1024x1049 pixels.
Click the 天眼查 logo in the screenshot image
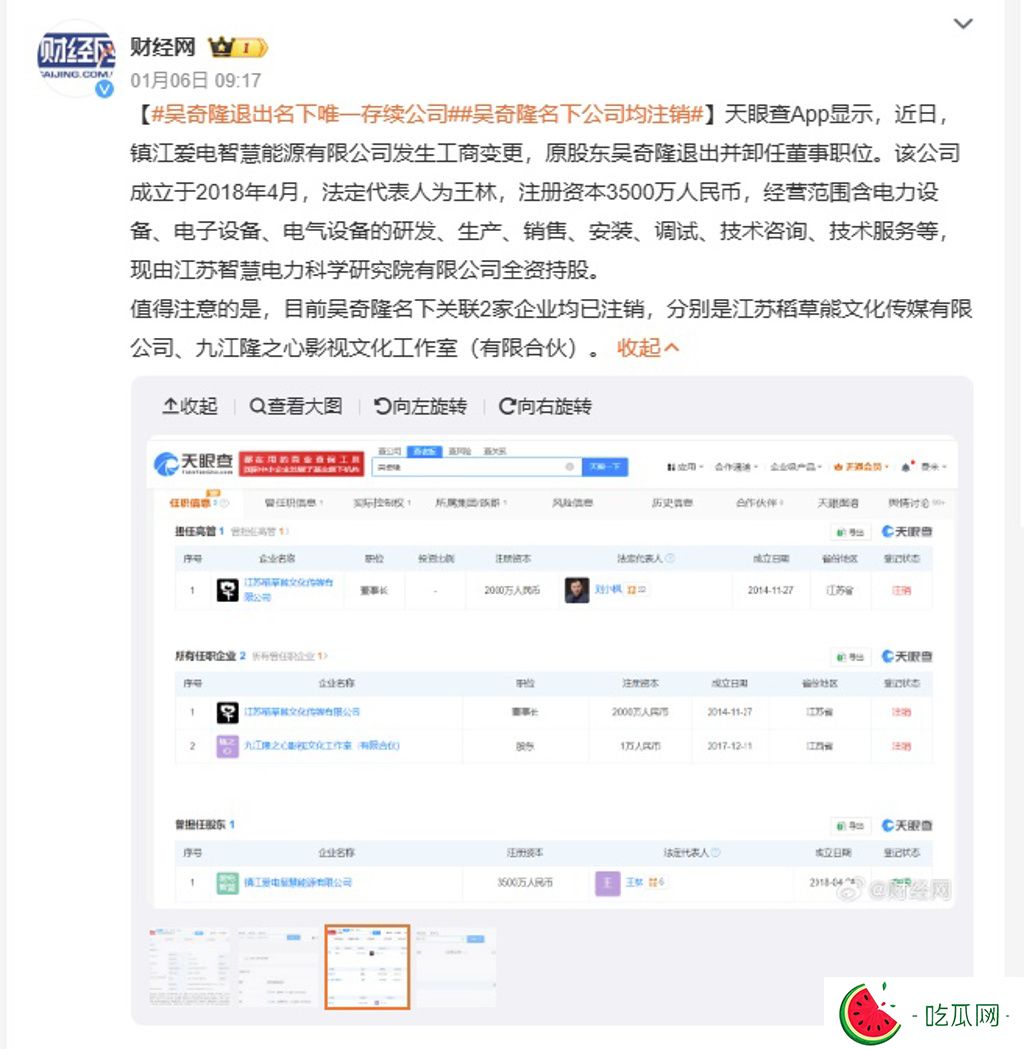coord(193,463)
